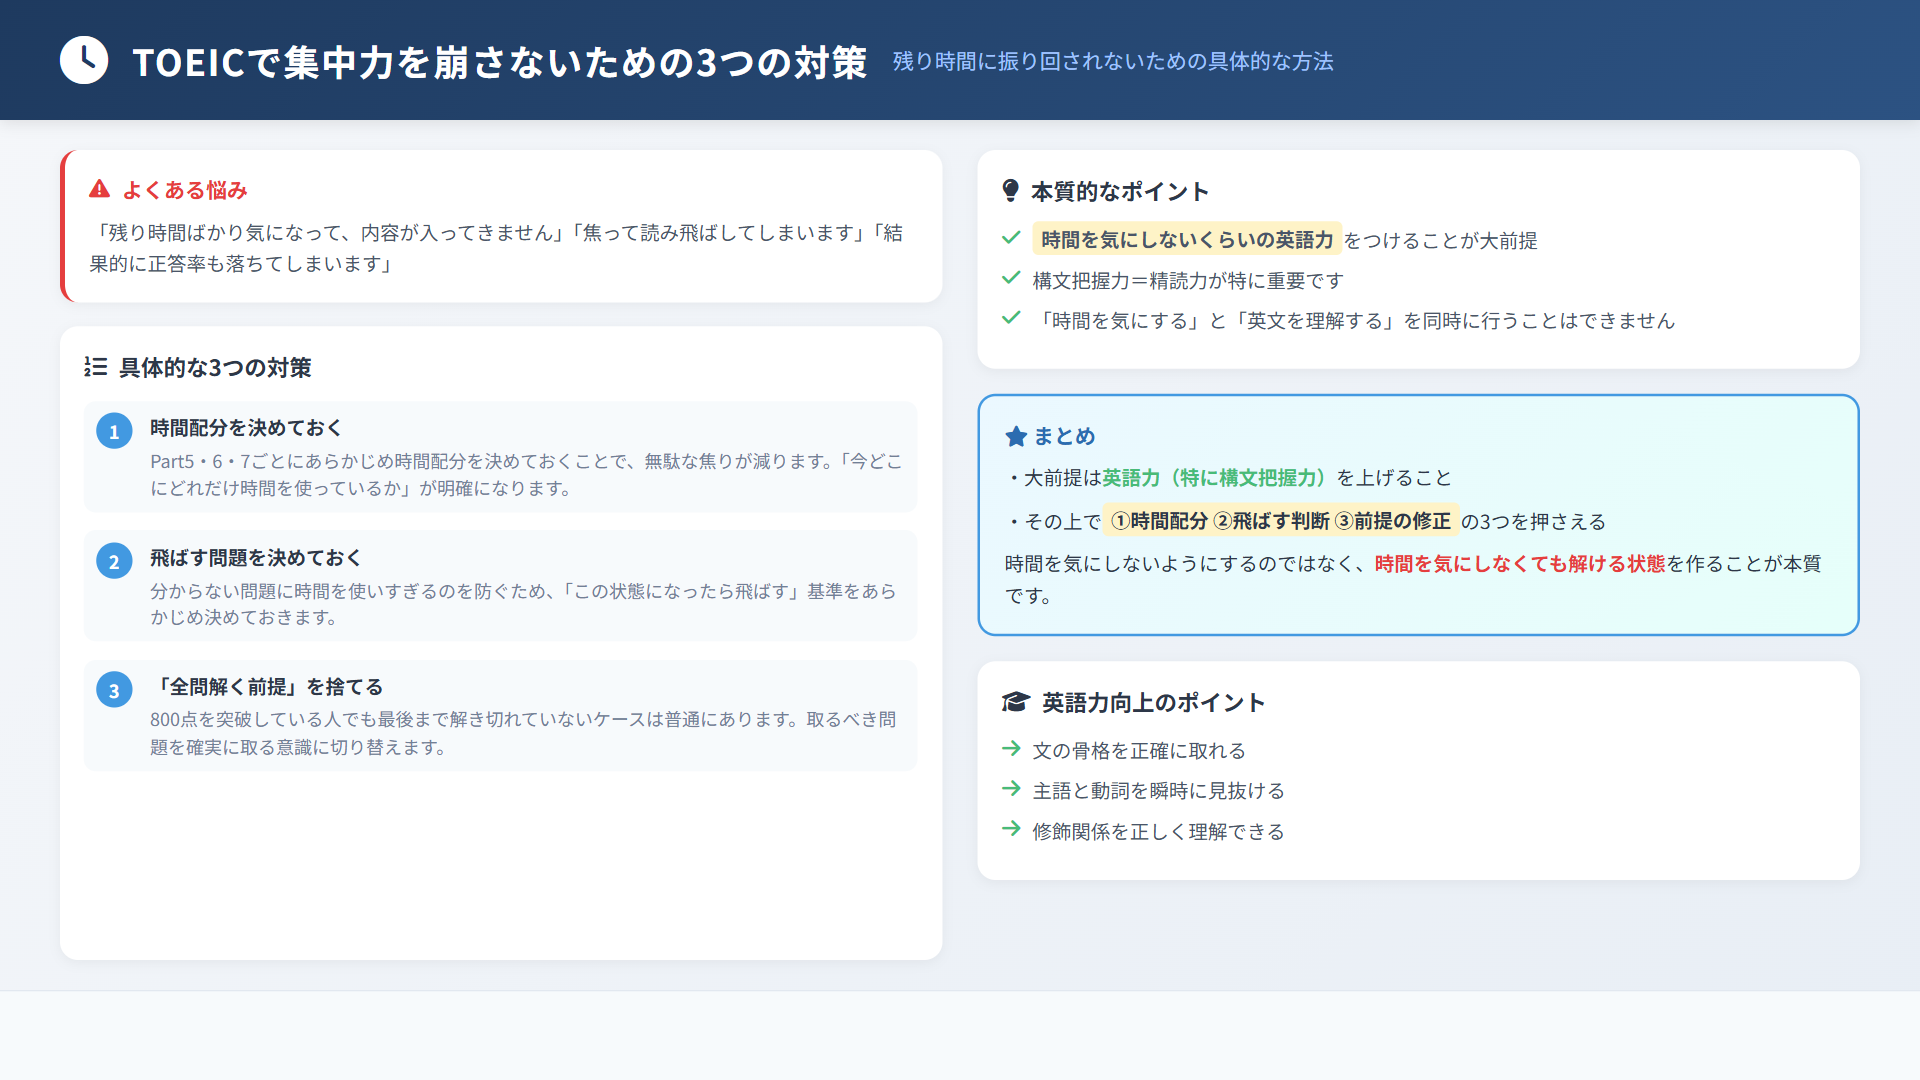Click the star icon next to まとめ
The height and width of the screenshot is (1080, 1920).
(x=1016, y=436)
